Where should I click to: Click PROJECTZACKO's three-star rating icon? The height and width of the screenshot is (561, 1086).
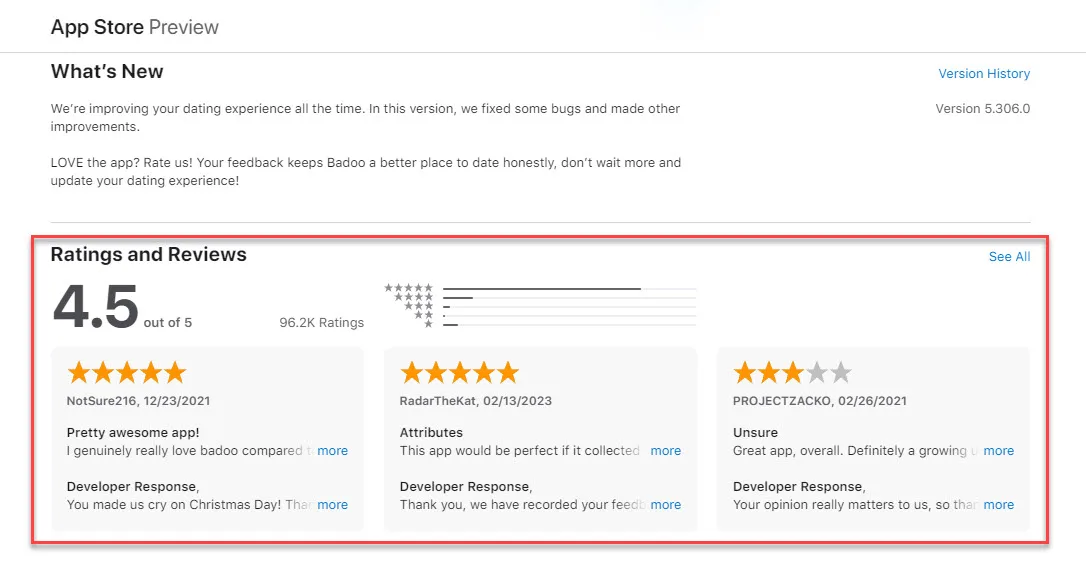pos(792,373)
